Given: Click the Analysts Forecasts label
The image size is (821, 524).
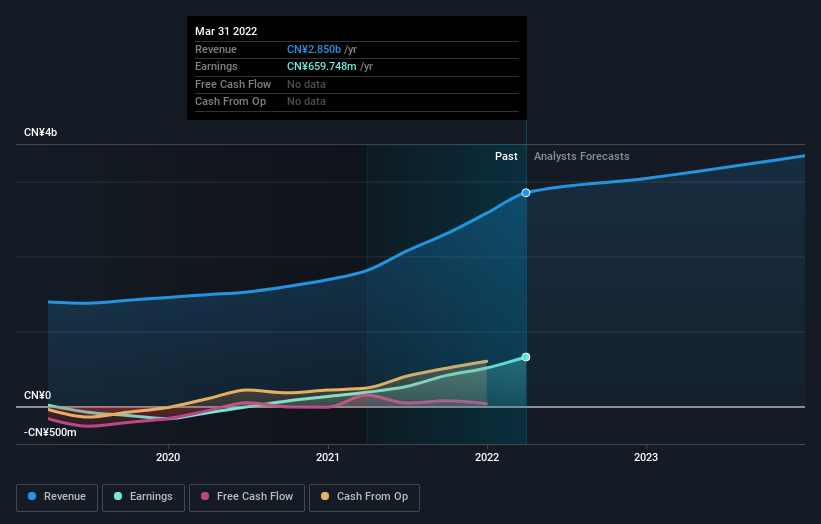Looking at the screenshot, I should [x=582, y=156].
